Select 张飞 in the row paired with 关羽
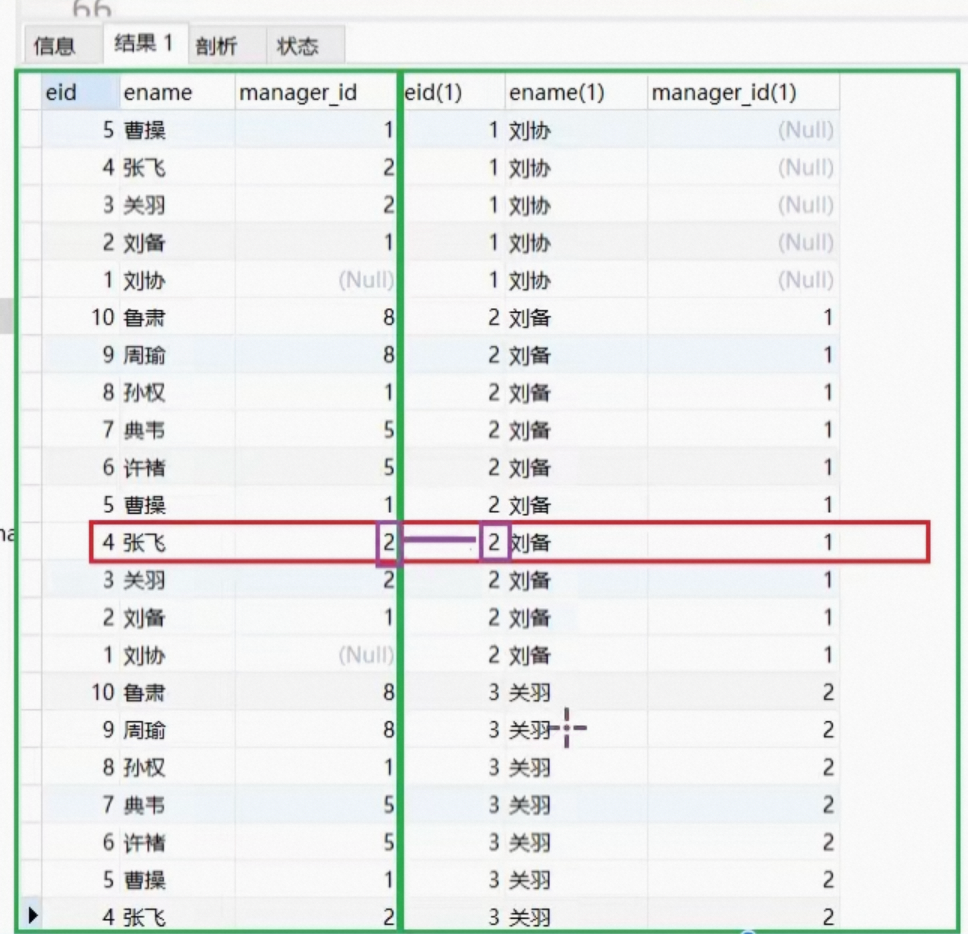 click(144, 917)
